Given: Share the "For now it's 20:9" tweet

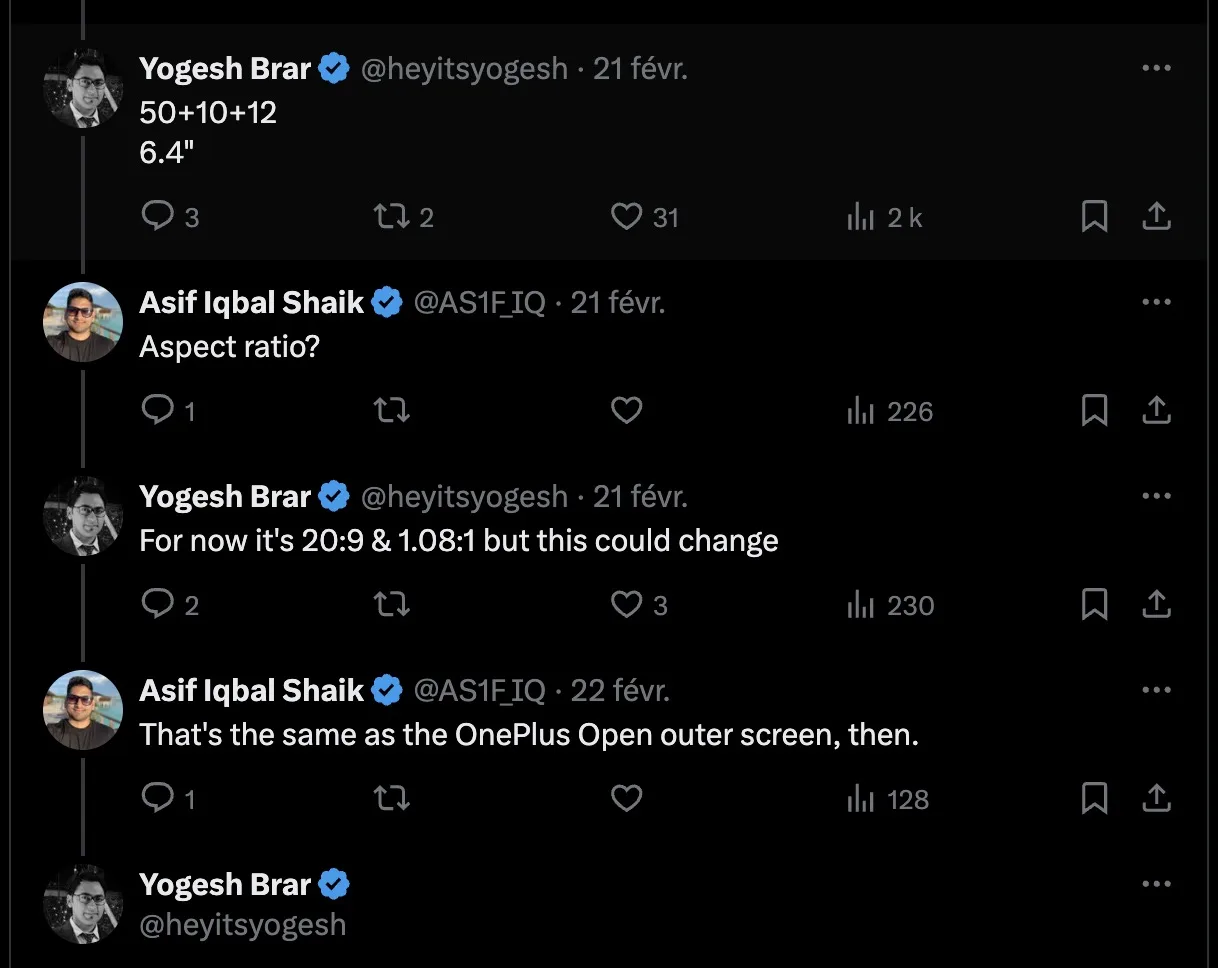Looking at the screenshot, I should (1156, 604).
